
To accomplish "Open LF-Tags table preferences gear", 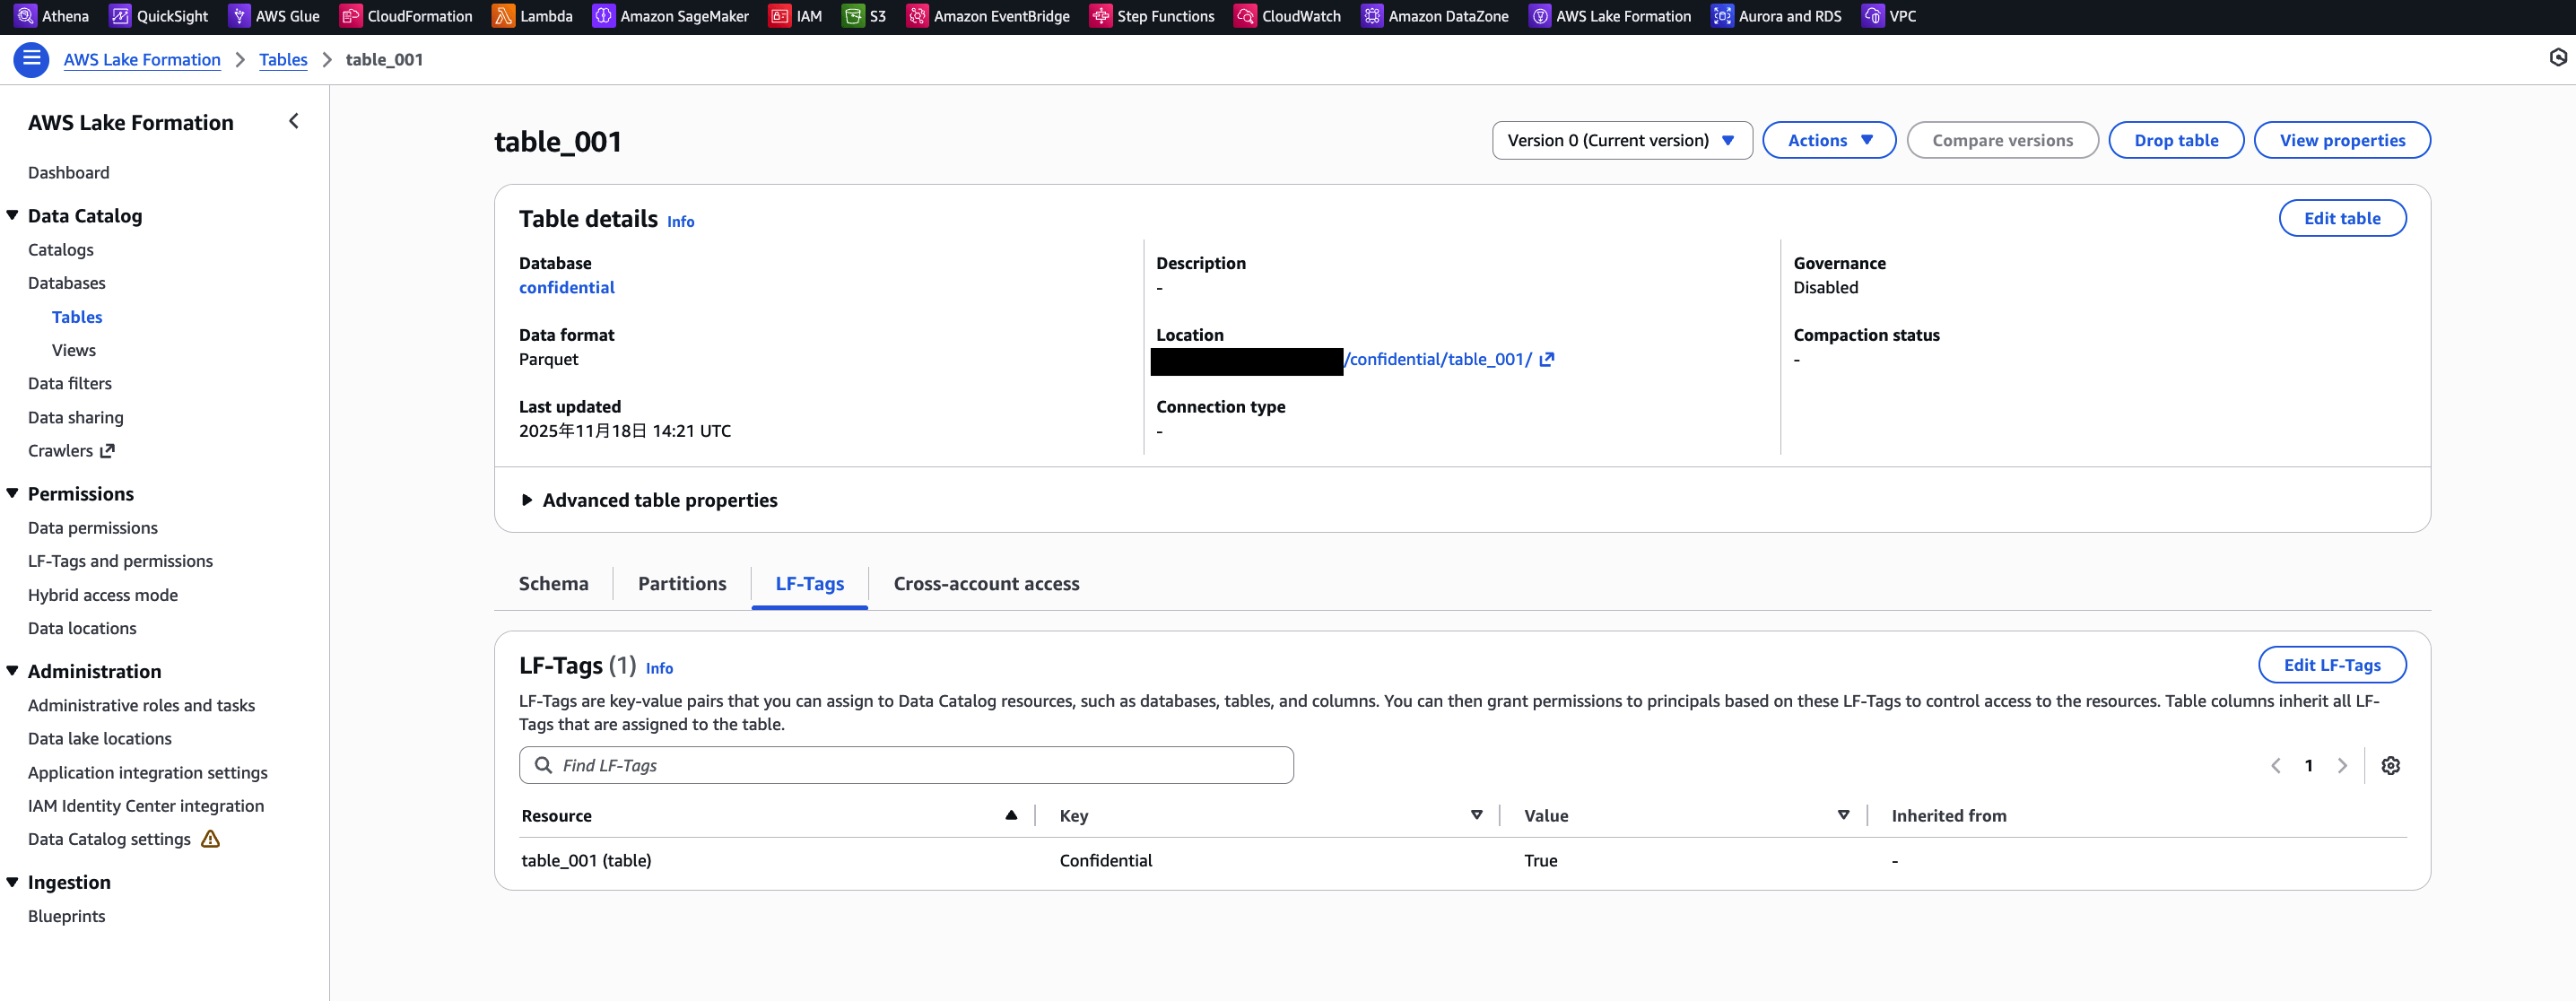I will tap(2391, 765).
